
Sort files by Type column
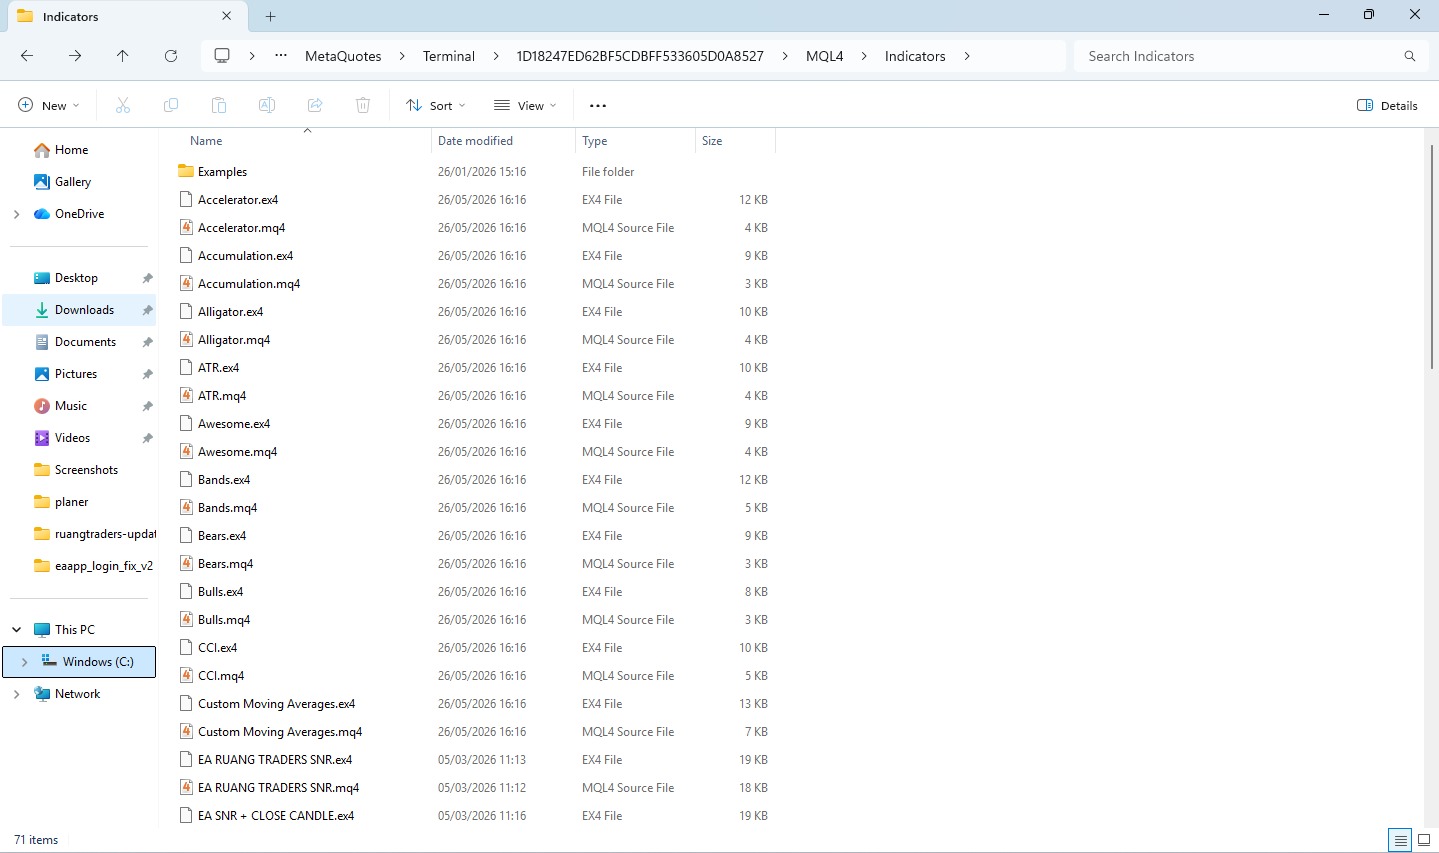(594, 141)
